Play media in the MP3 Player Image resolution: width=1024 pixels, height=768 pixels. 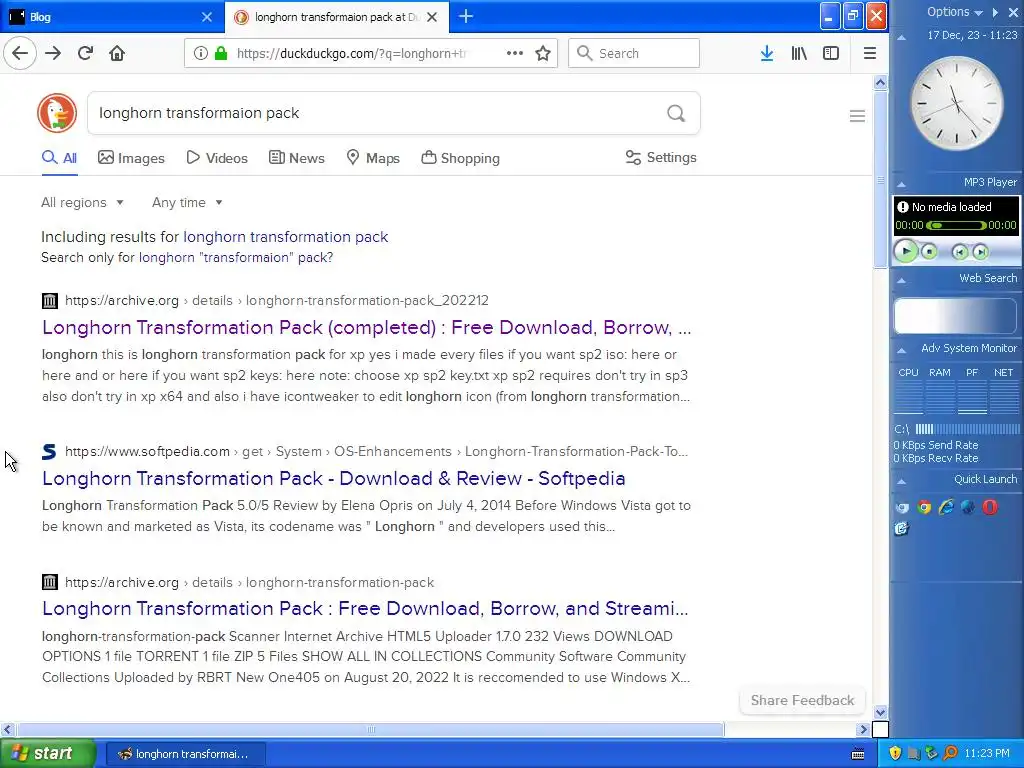[x=906, y=251]
